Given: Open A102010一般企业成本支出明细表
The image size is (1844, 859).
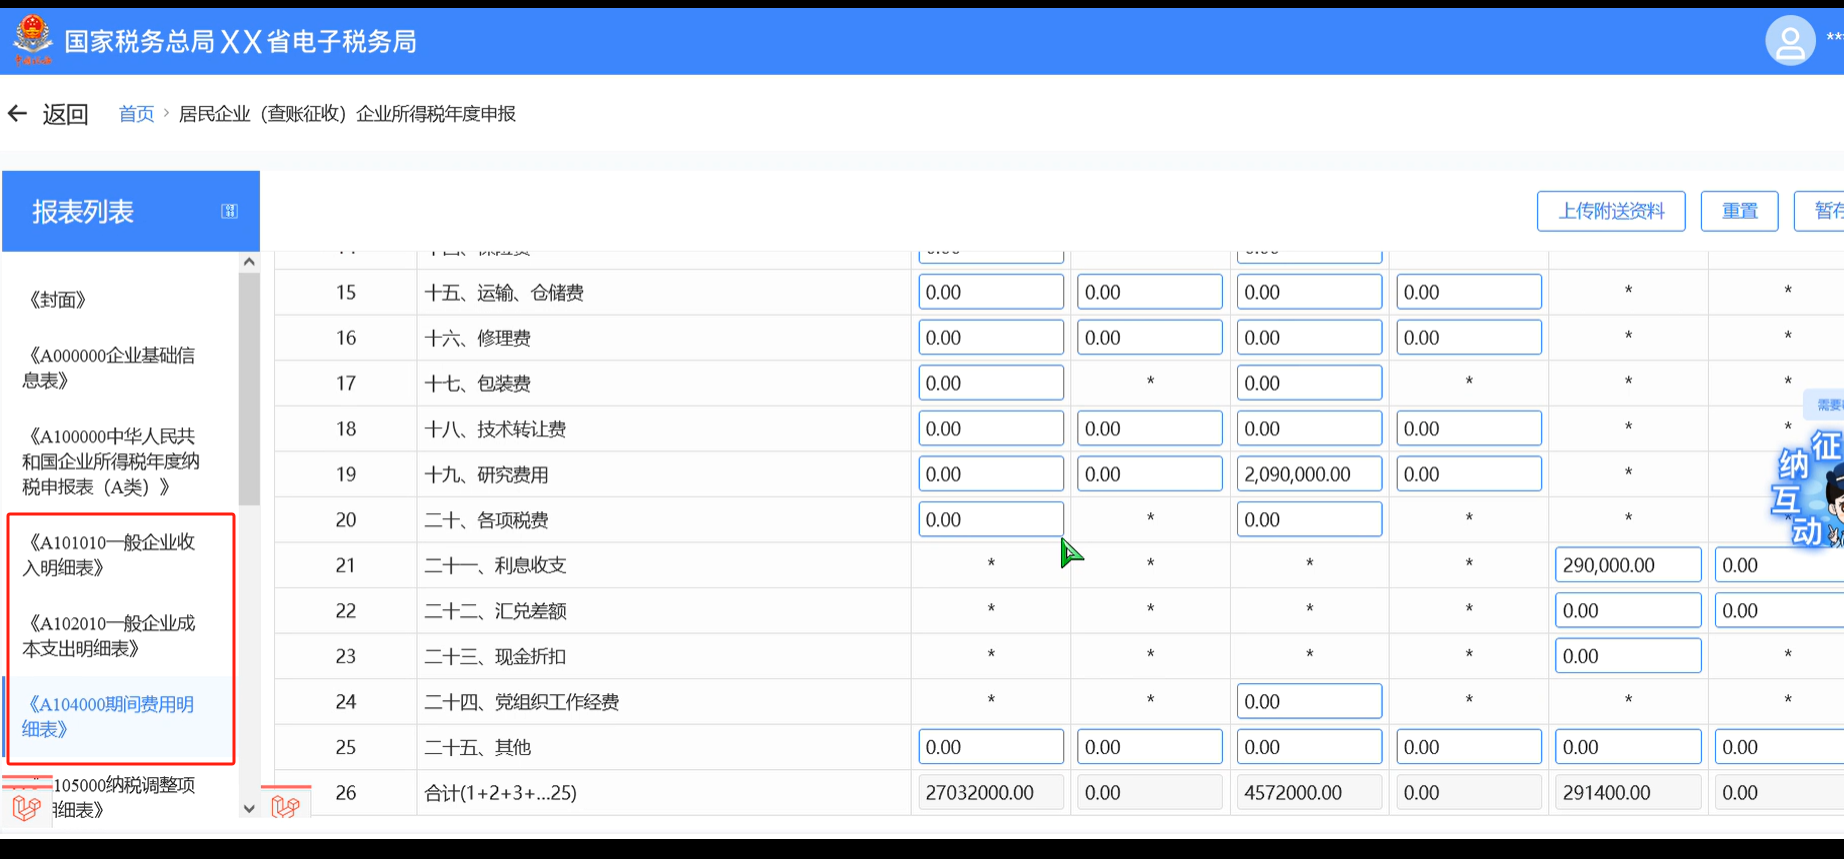Looking at the screenshot, I should 108,636.
